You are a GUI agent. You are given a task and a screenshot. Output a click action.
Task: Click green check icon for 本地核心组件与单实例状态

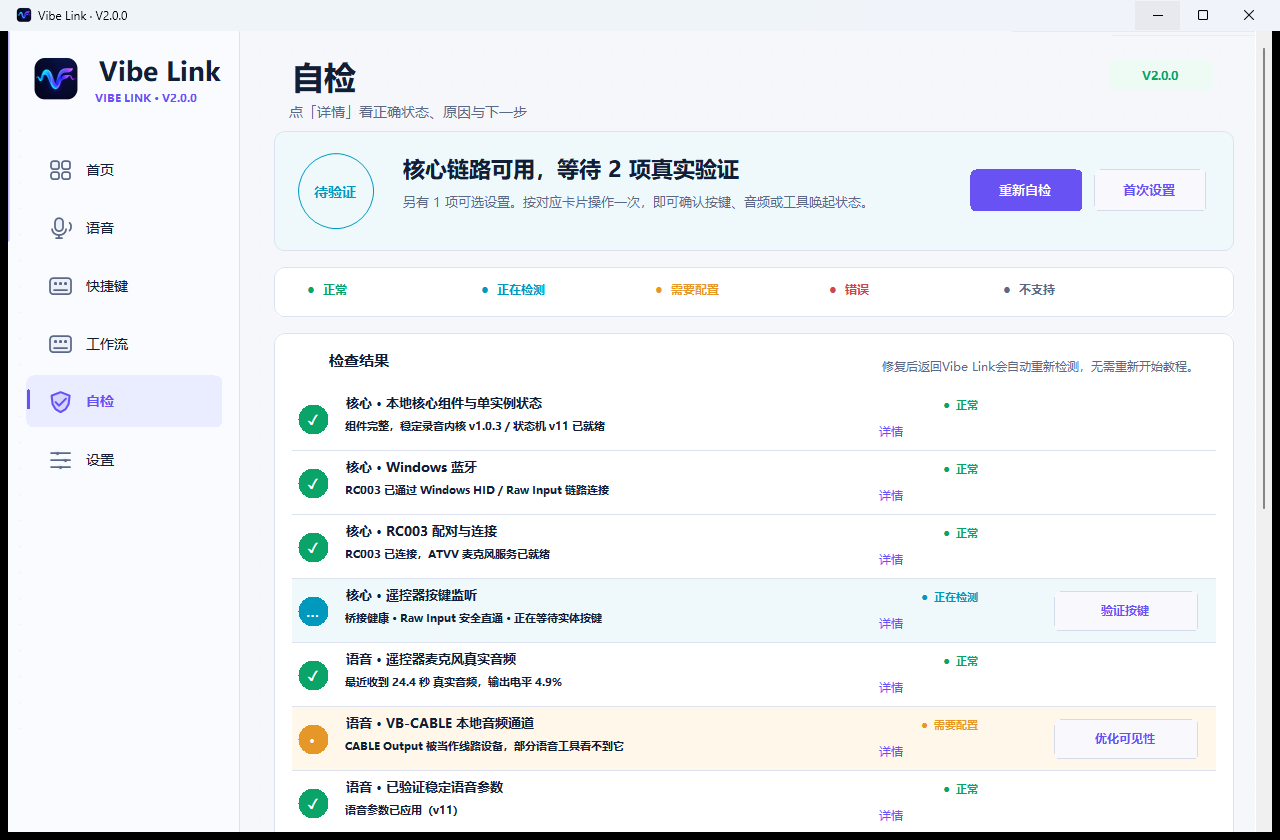314,419
